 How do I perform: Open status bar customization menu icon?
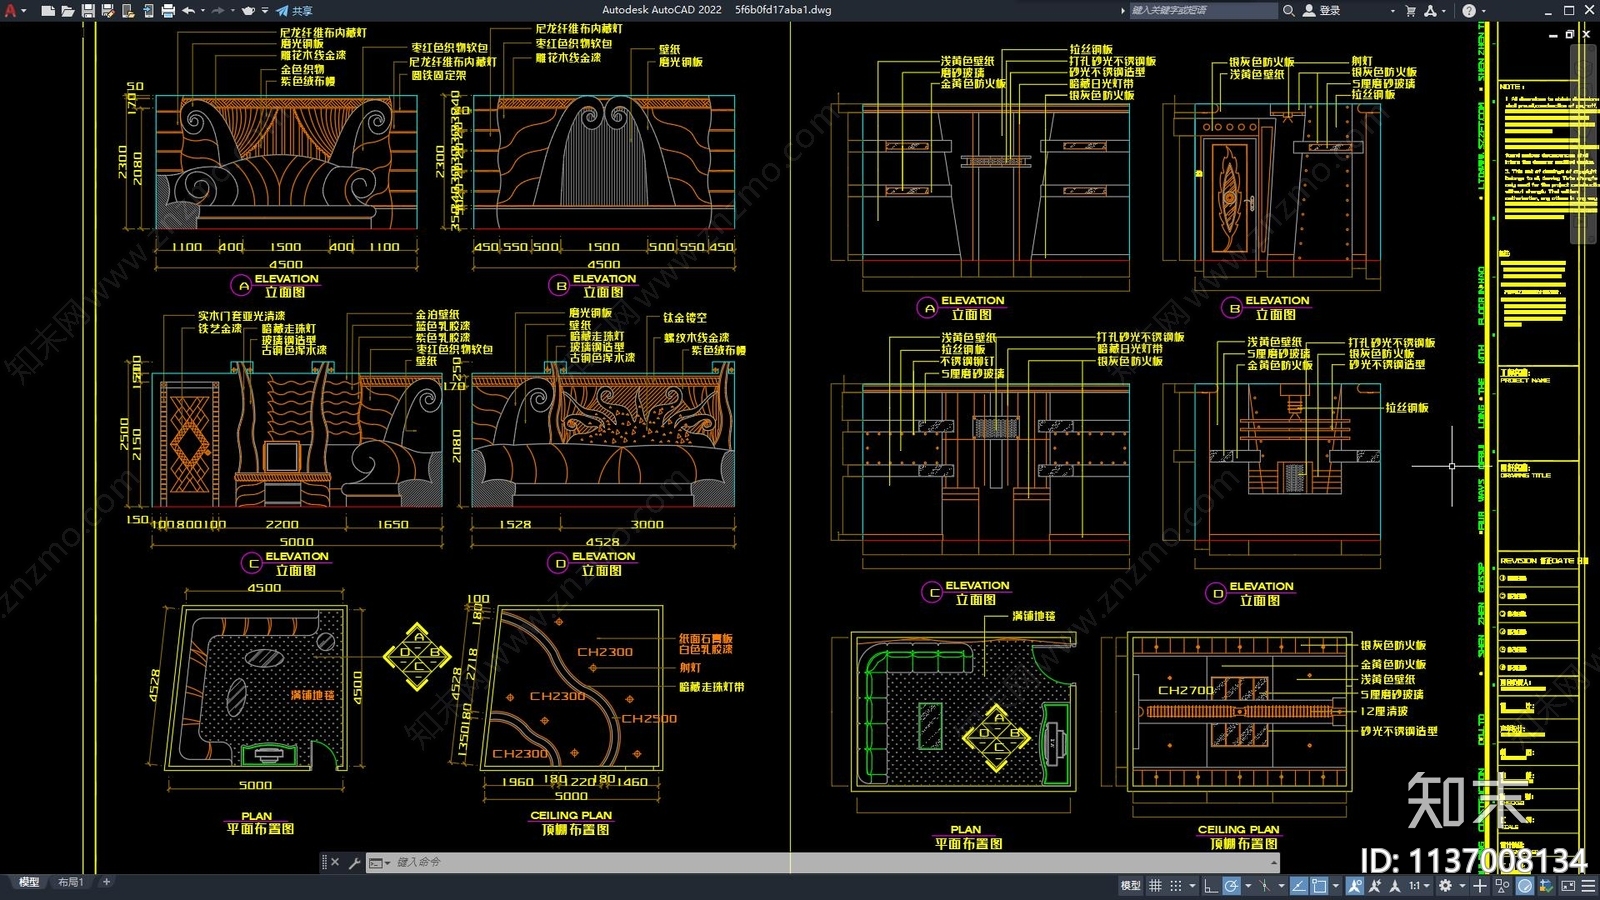(1587, 886)
